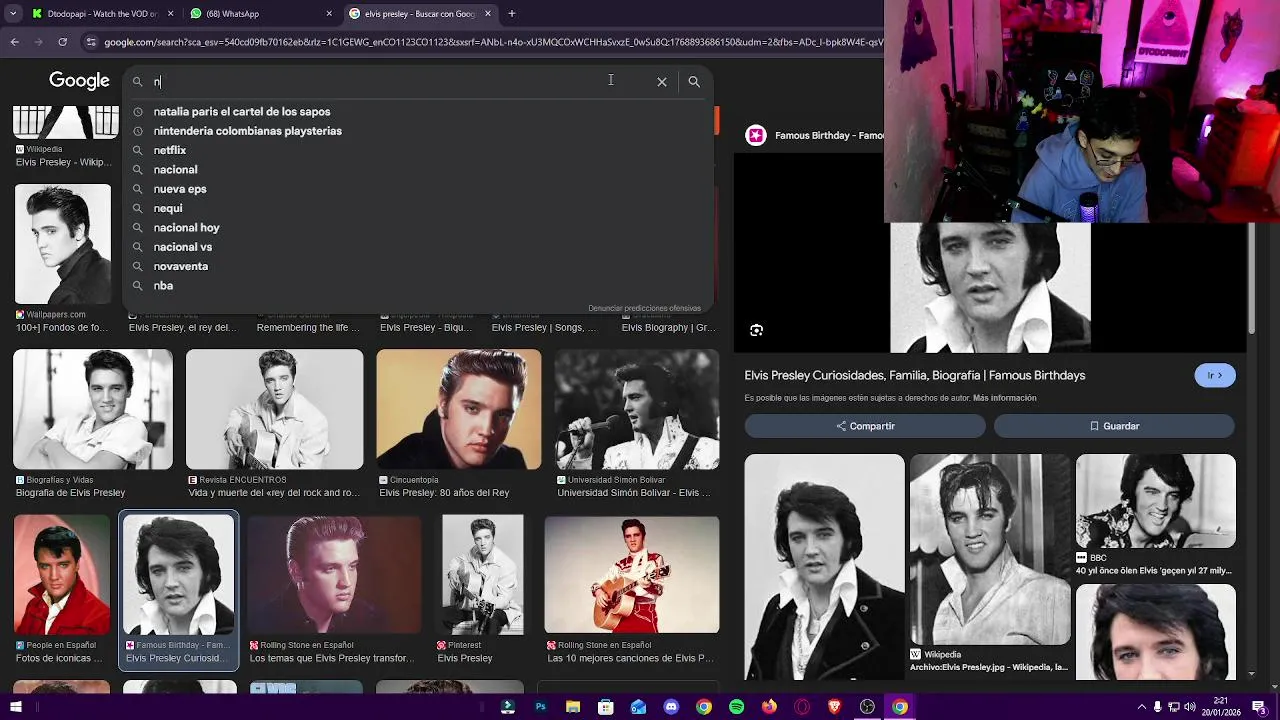Open Microsoft Store from the taskbar
Screen dimensions: 1280x720
pyautogui.click(x=606, y=707)
